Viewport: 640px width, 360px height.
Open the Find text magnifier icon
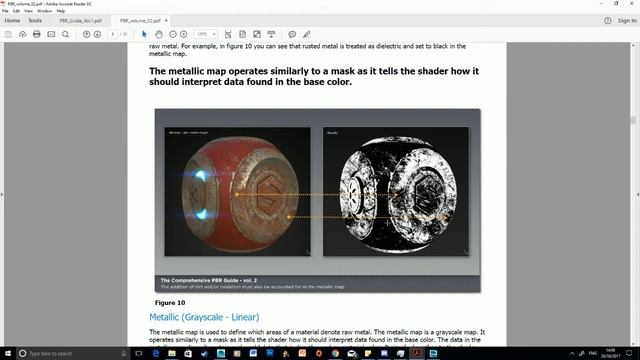click(x=65, y=34)
